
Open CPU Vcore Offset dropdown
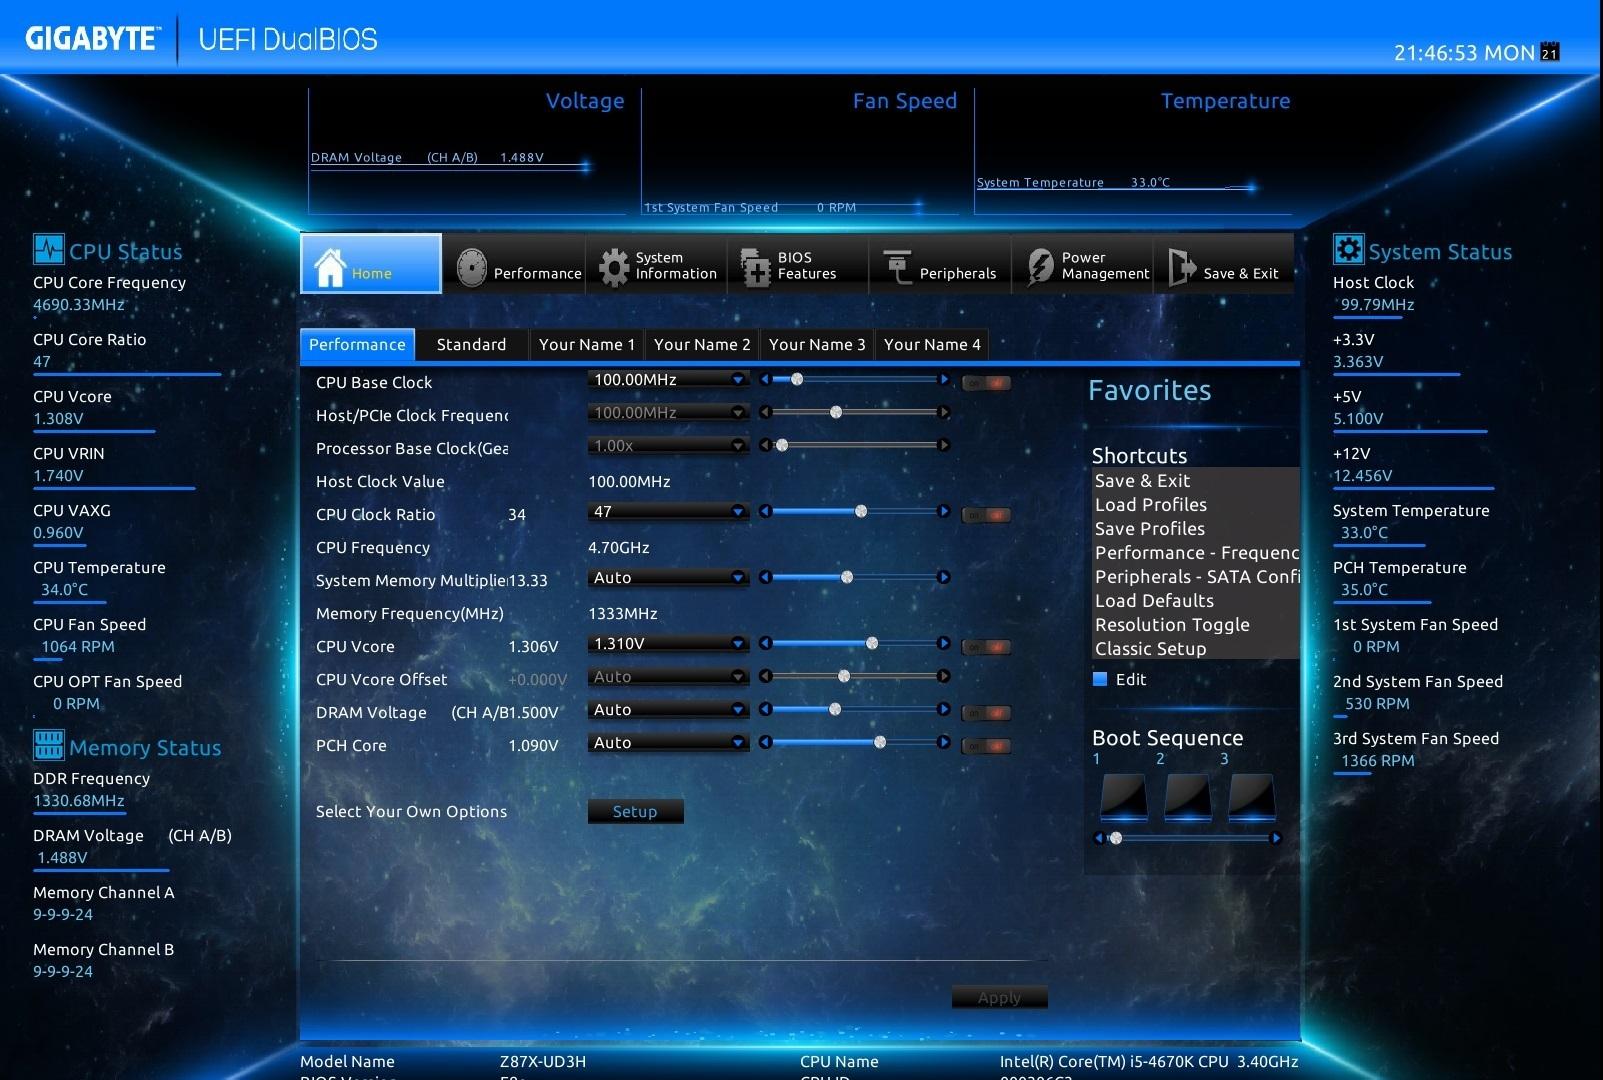[x=667, y=676]
